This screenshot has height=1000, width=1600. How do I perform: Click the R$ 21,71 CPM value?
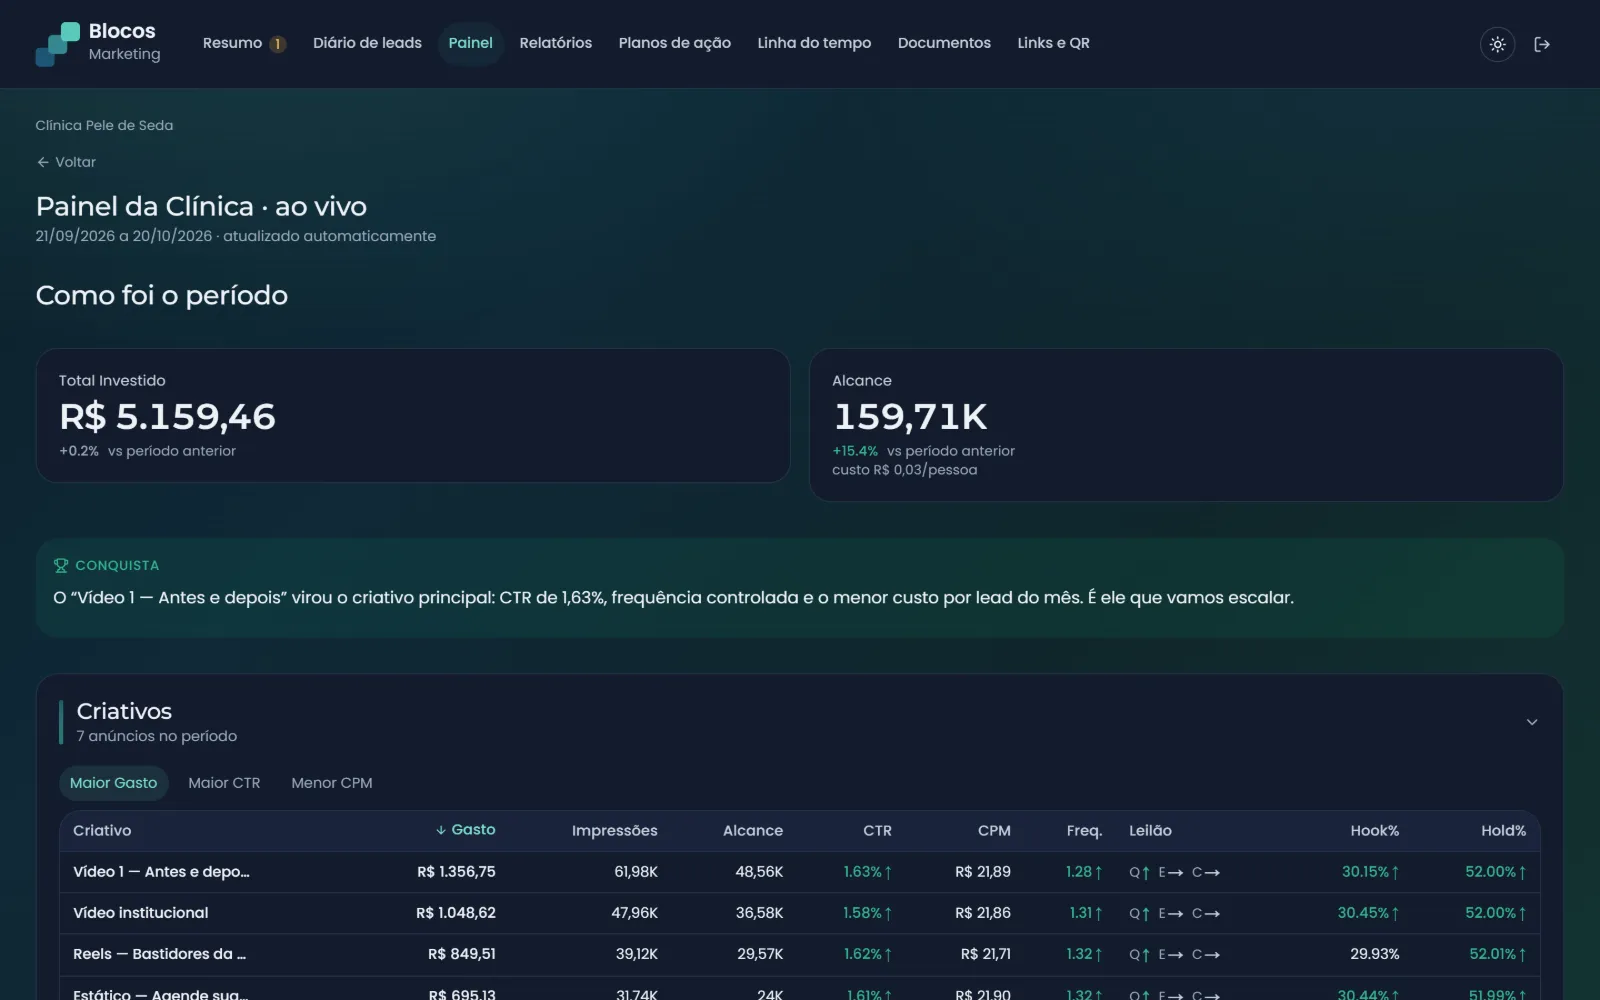coord(985,954)
